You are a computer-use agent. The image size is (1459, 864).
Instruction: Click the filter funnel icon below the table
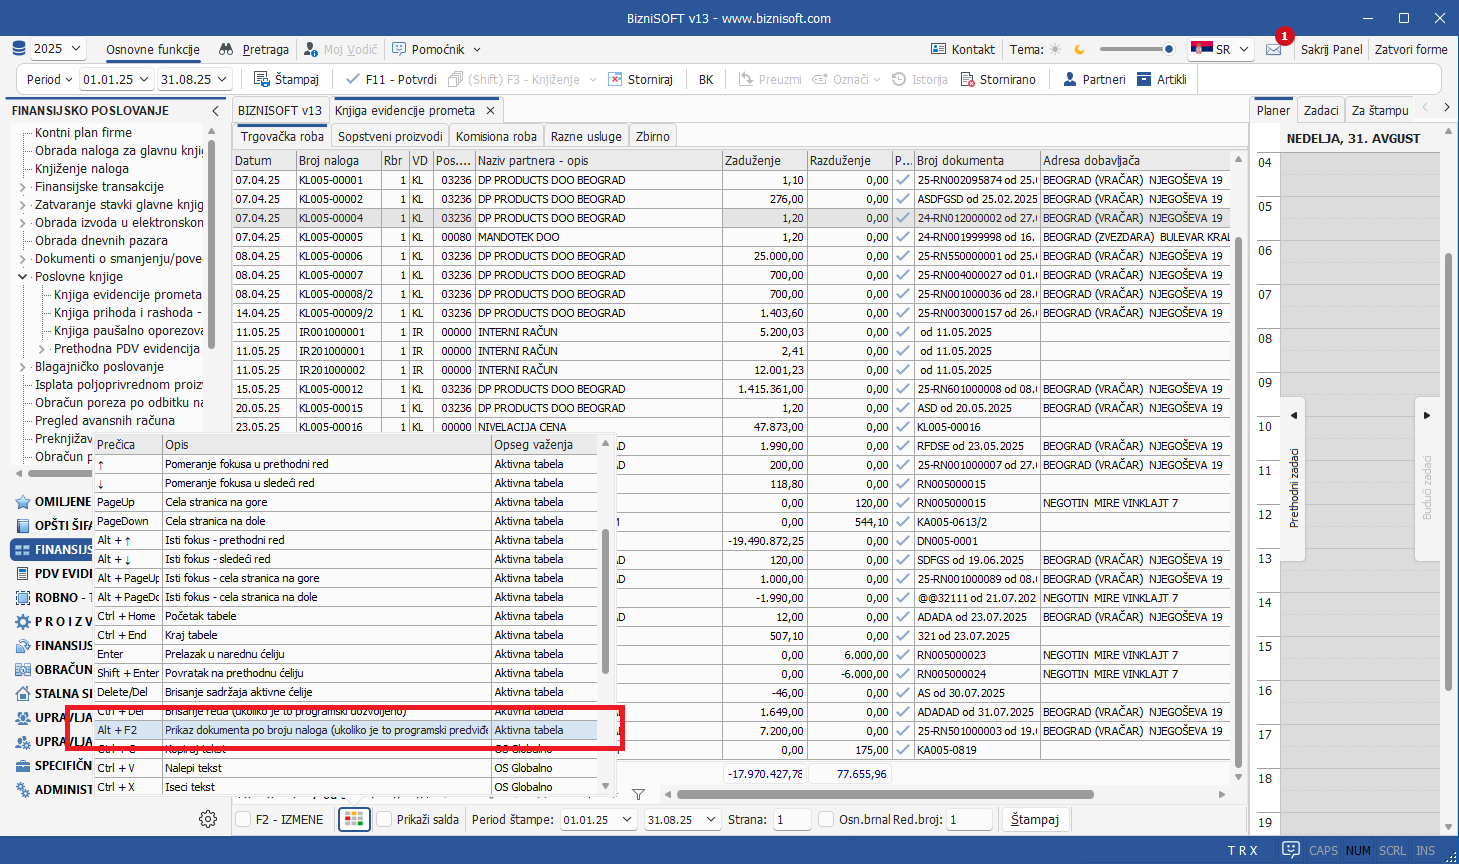click(x=638, y=794)
